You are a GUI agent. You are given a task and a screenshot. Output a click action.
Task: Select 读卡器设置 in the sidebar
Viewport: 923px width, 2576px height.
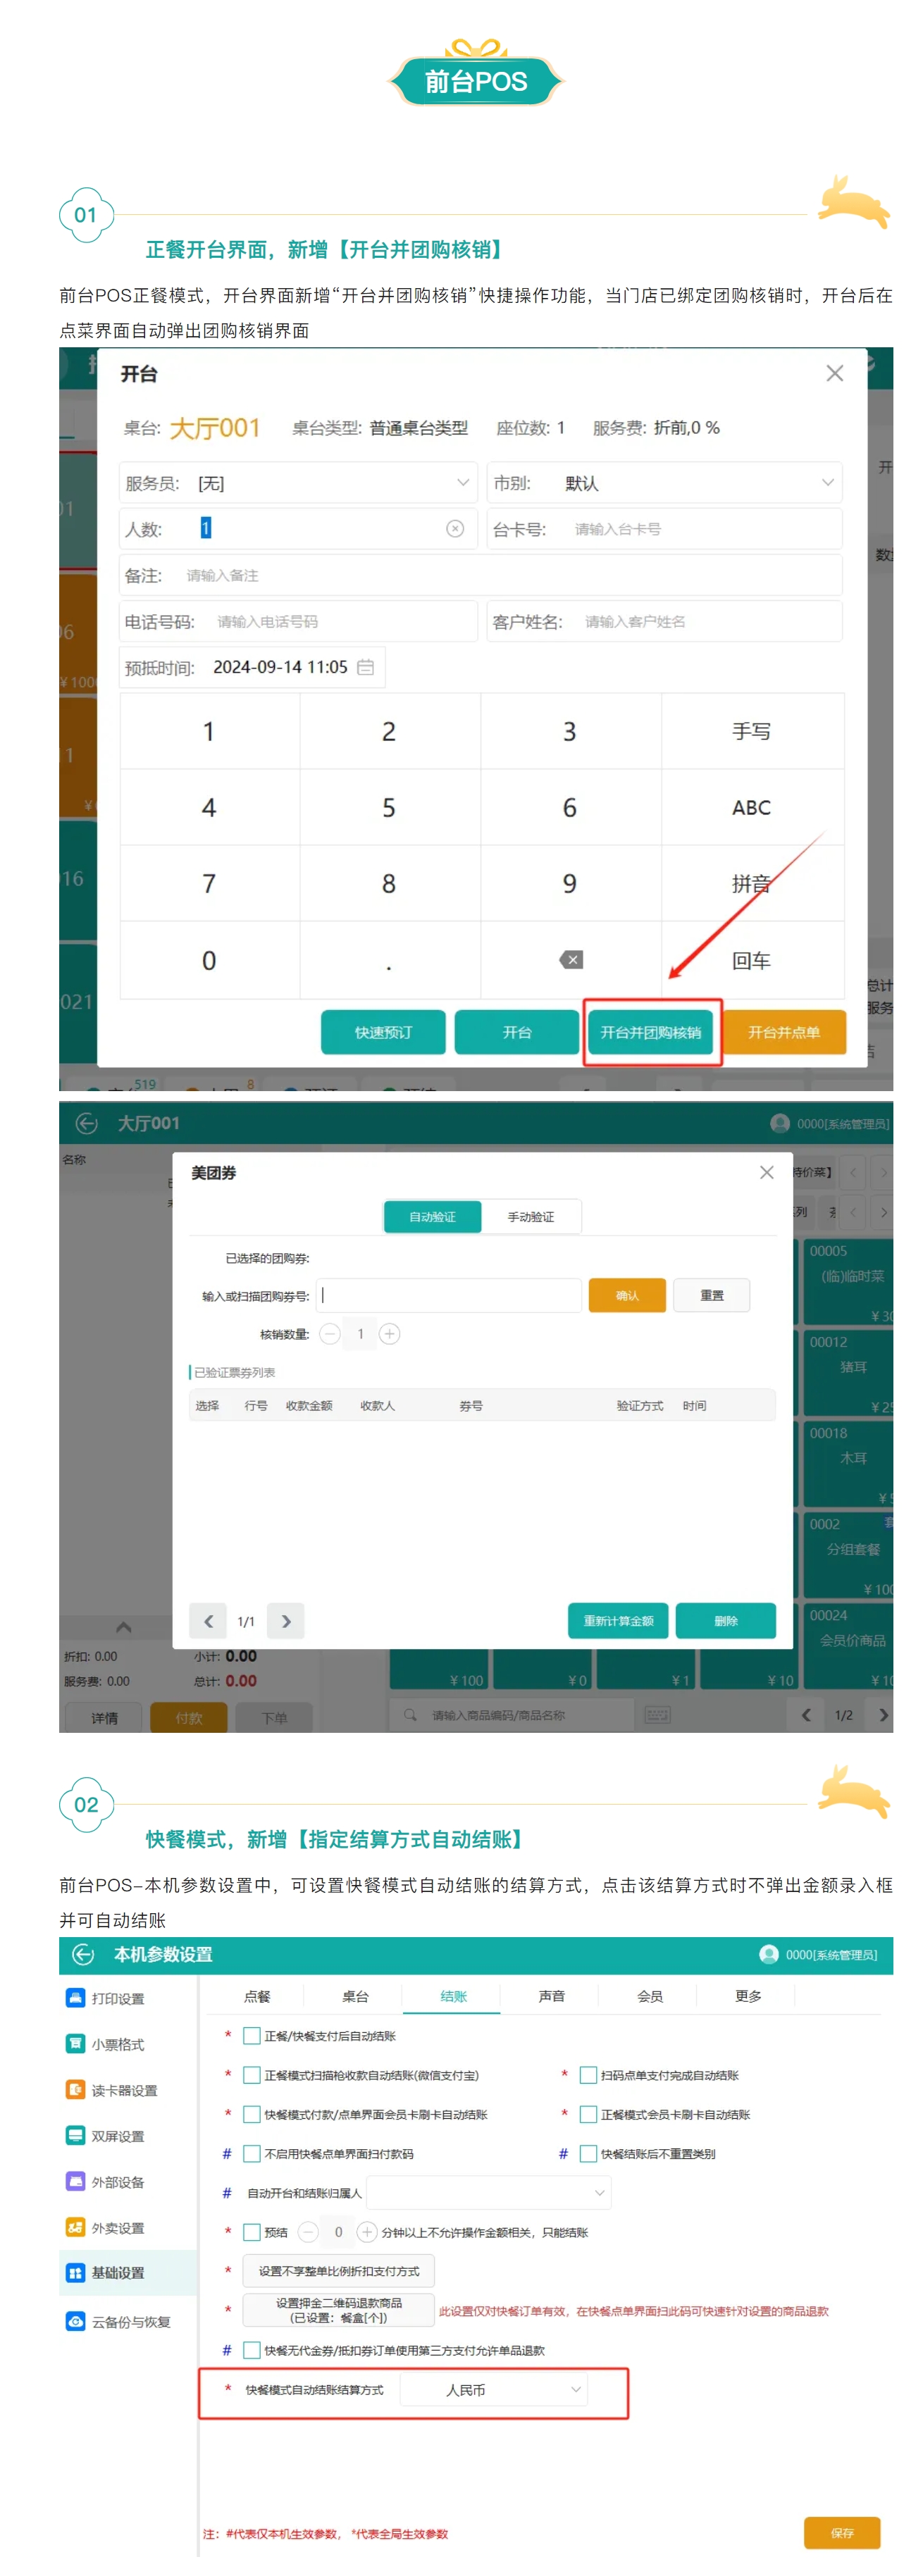click(123, 2090)
